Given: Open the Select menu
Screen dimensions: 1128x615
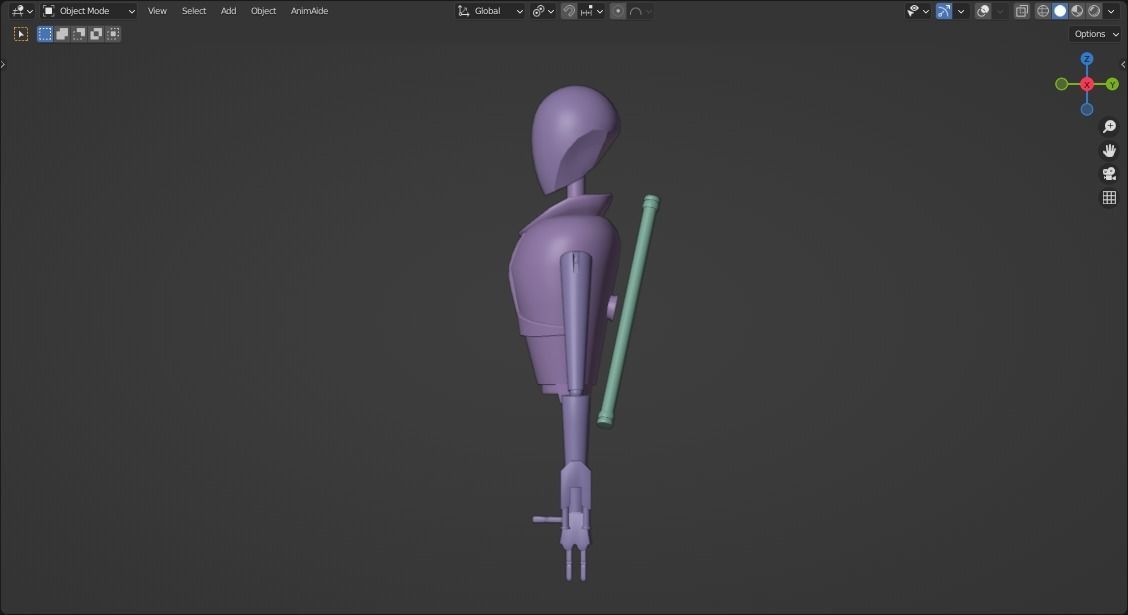Looking at the screenshot, I should click(194, 11).
